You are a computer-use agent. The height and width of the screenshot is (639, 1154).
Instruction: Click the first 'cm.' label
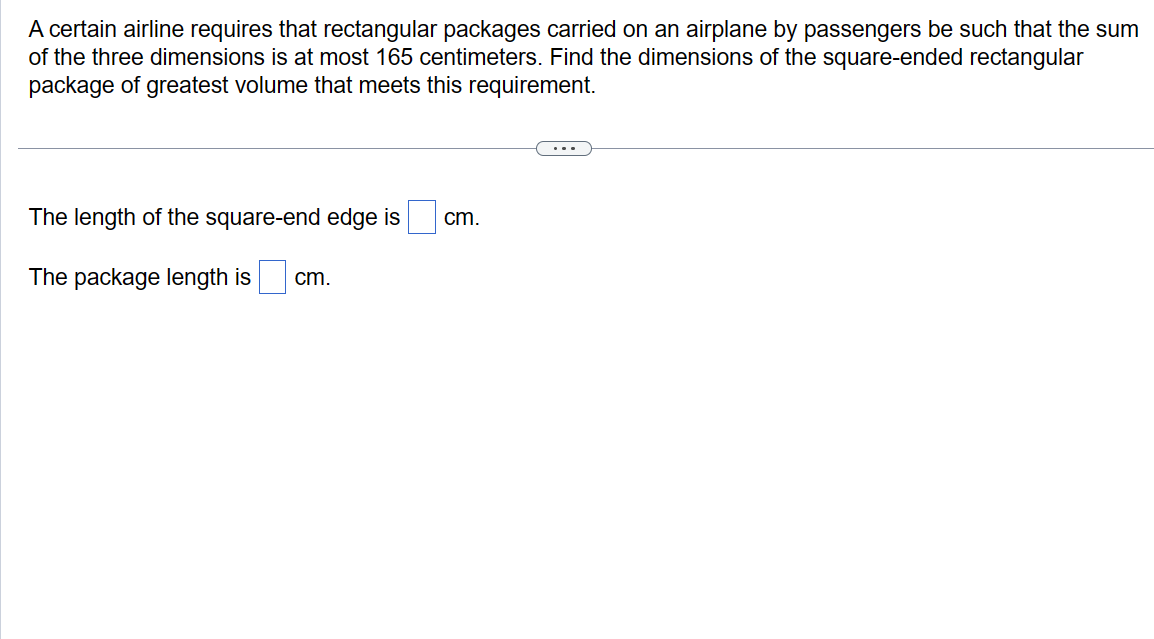pyautogui.click(x=462, y=218)
